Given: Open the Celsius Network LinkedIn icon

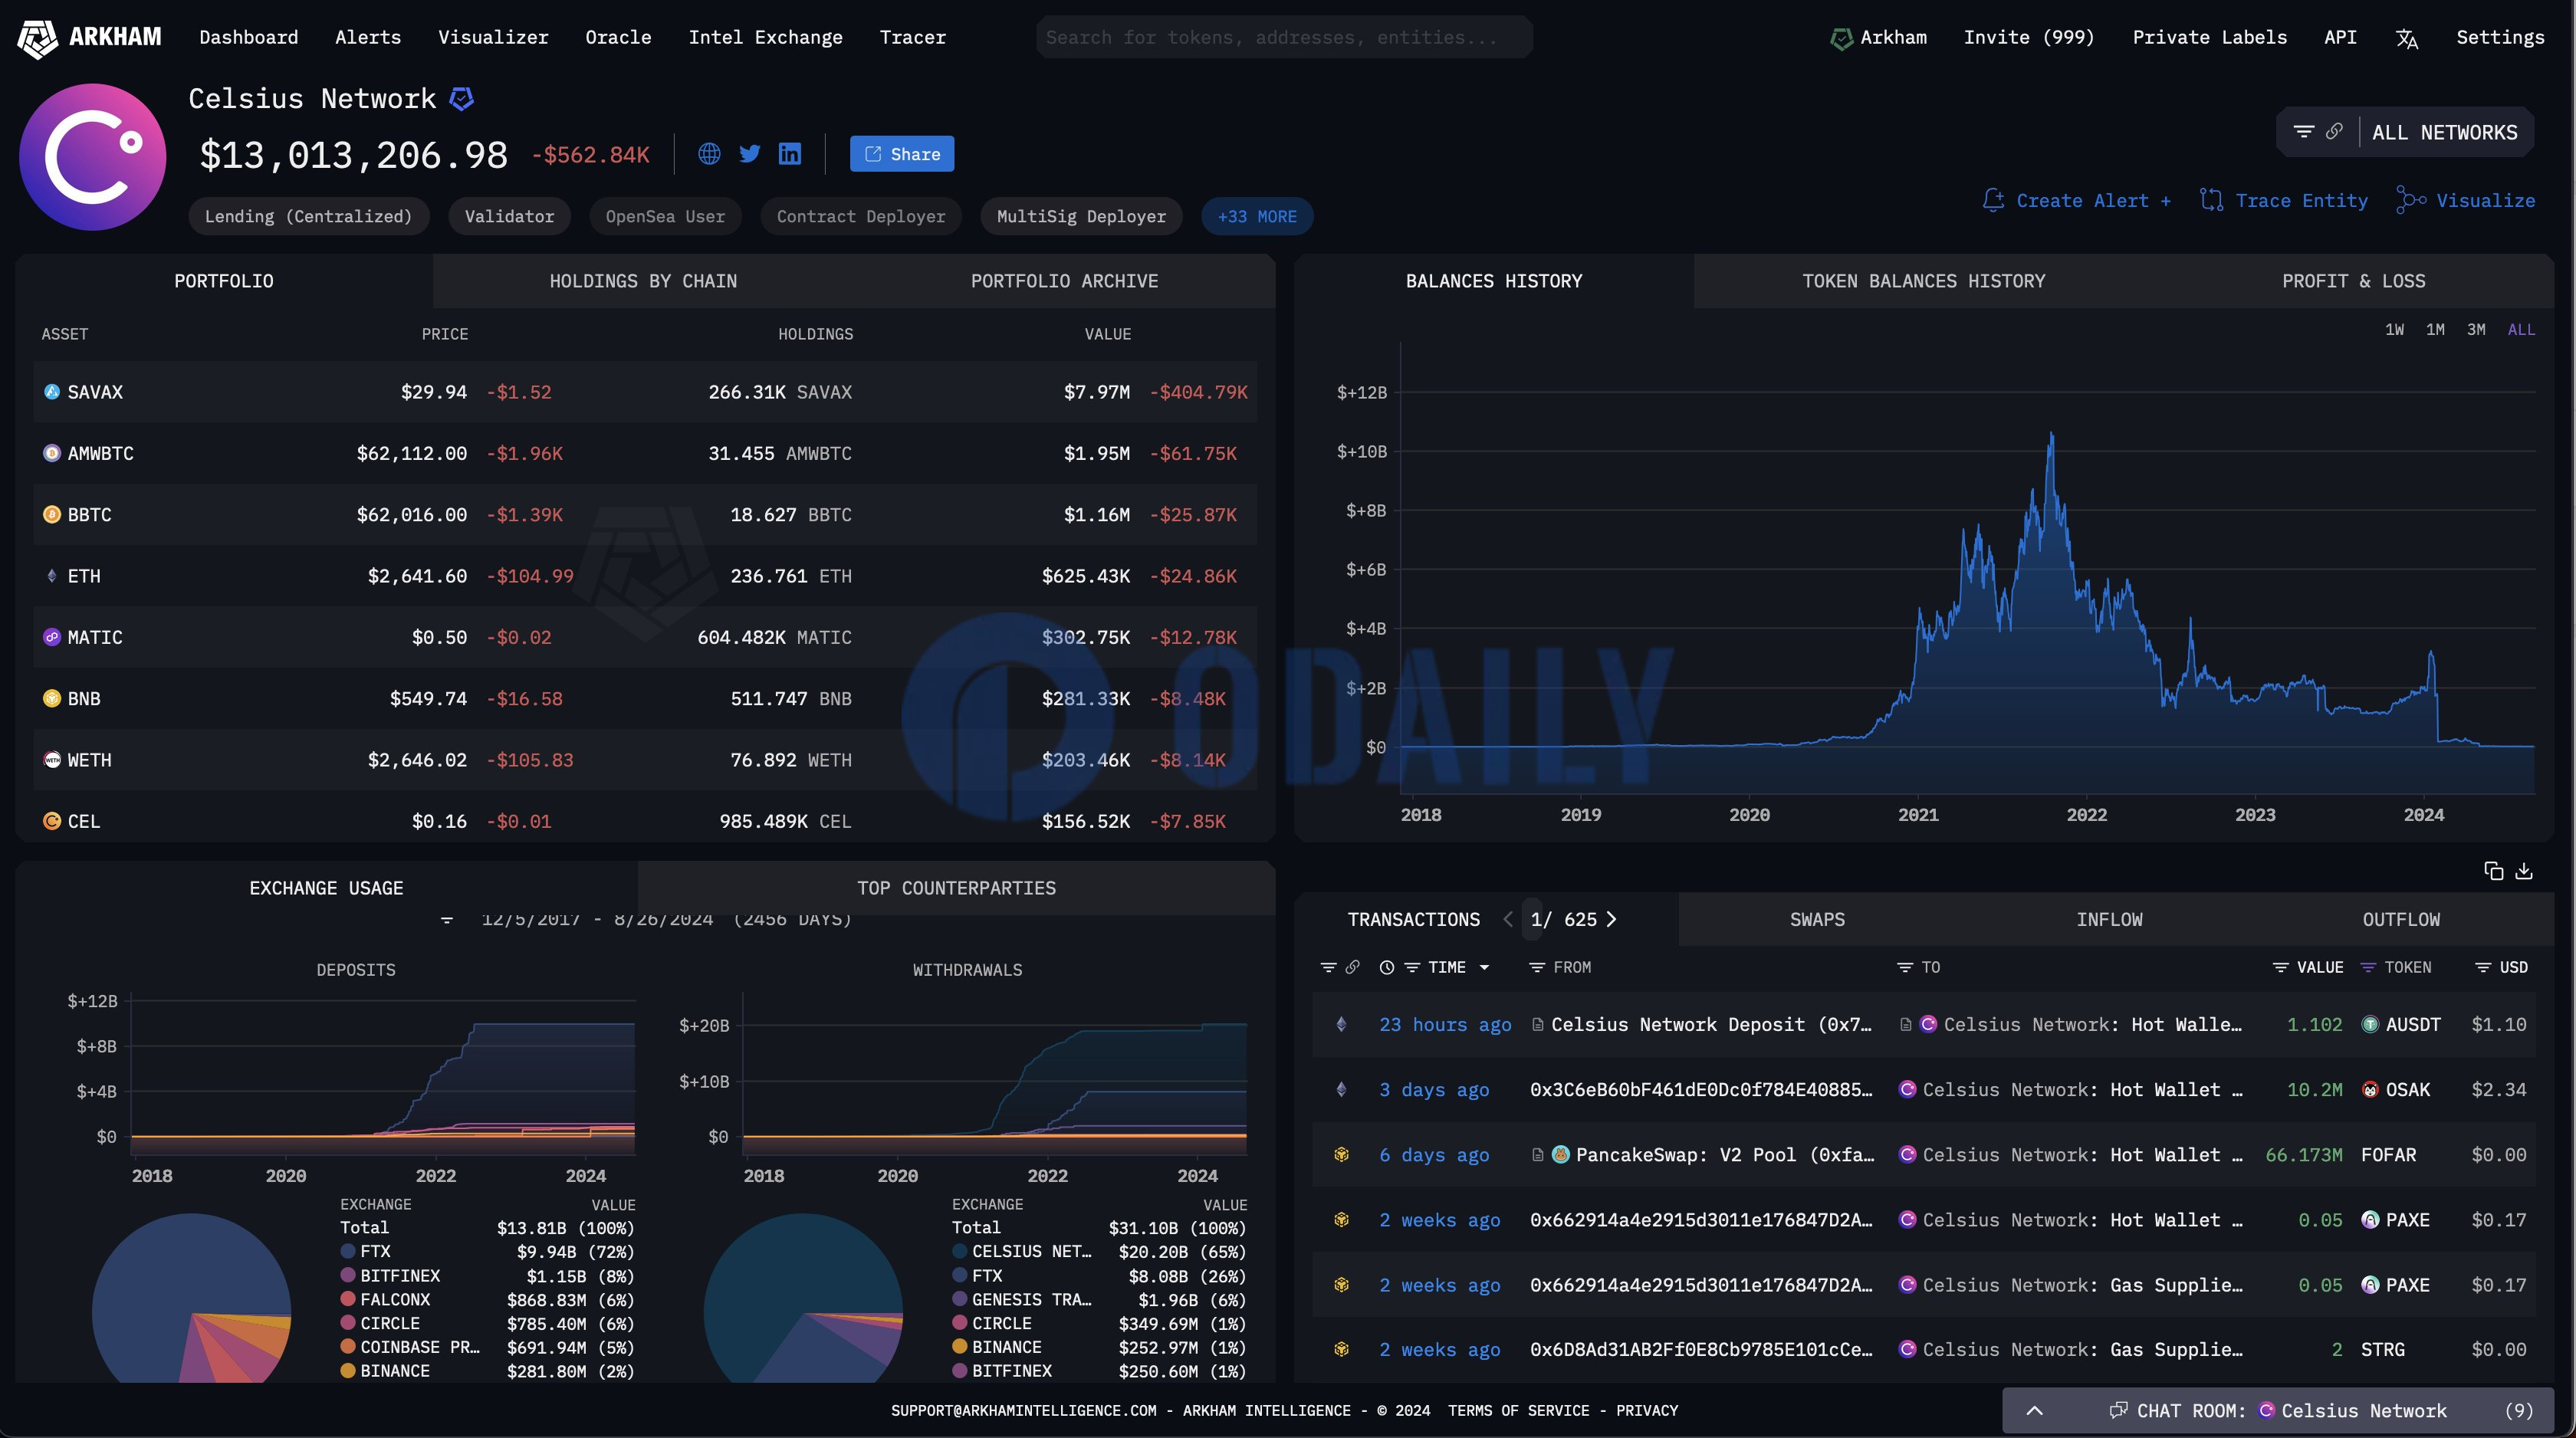Looking at the screenshot, I should (790, 154).
